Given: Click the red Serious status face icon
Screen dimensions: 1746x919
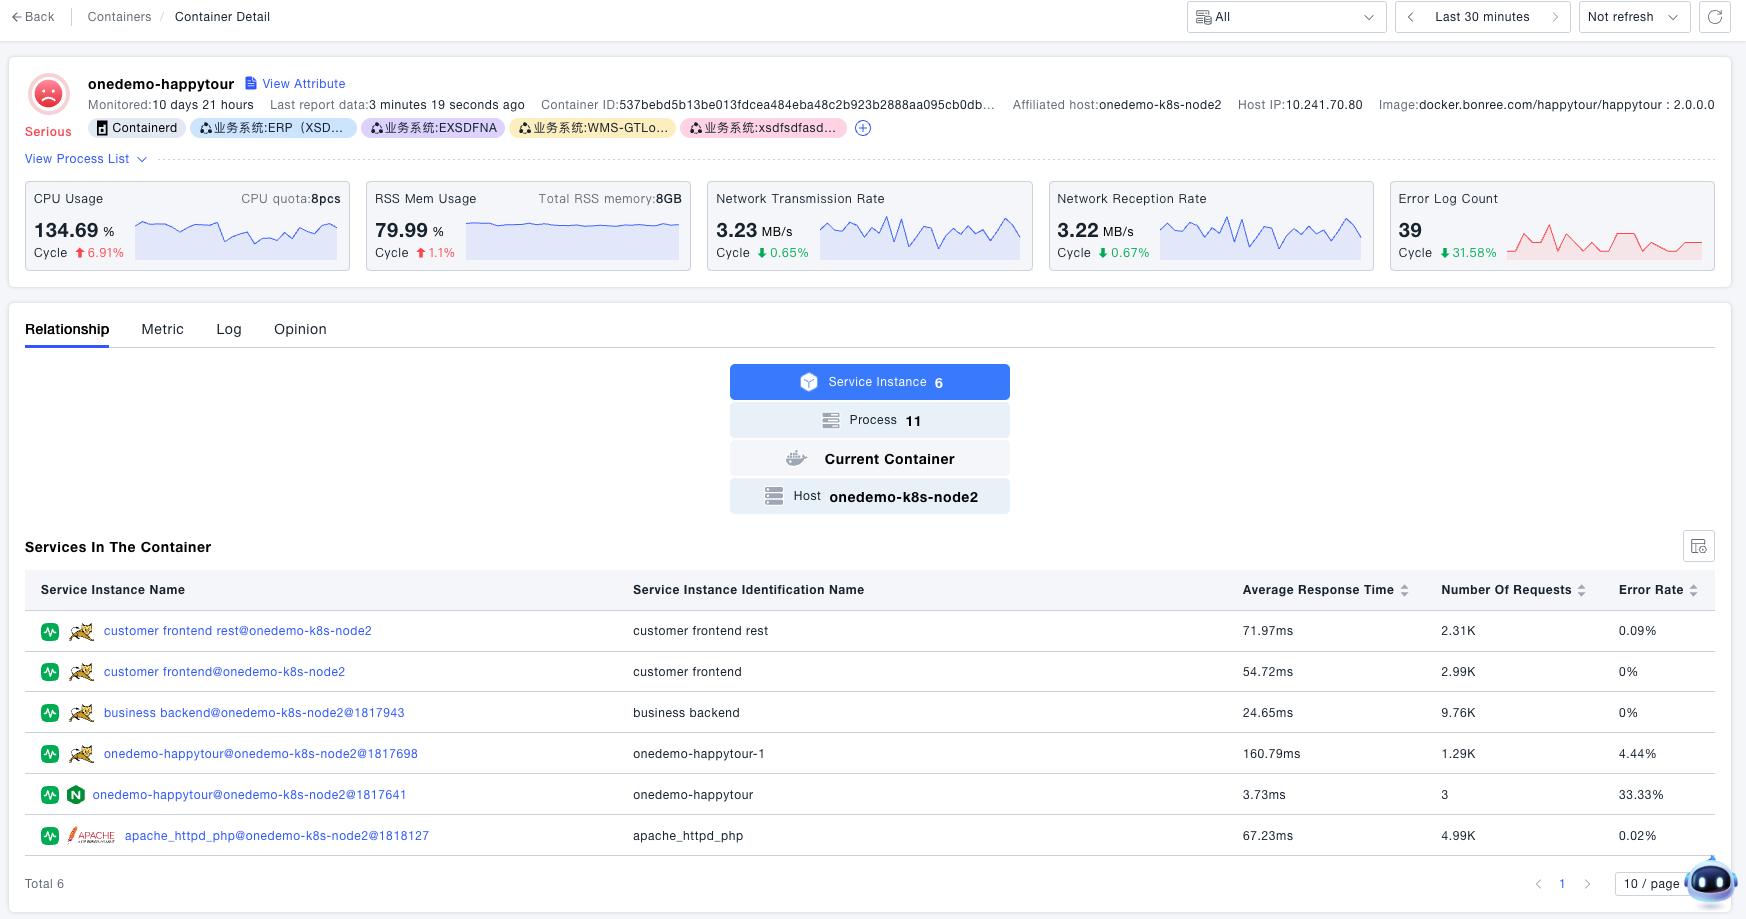Looking at the screenshot, I should 48,95.
